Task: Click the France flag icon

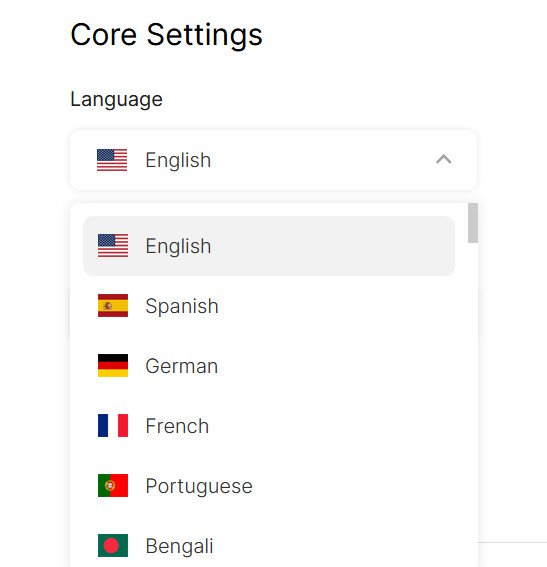Action: click(113, 426)
